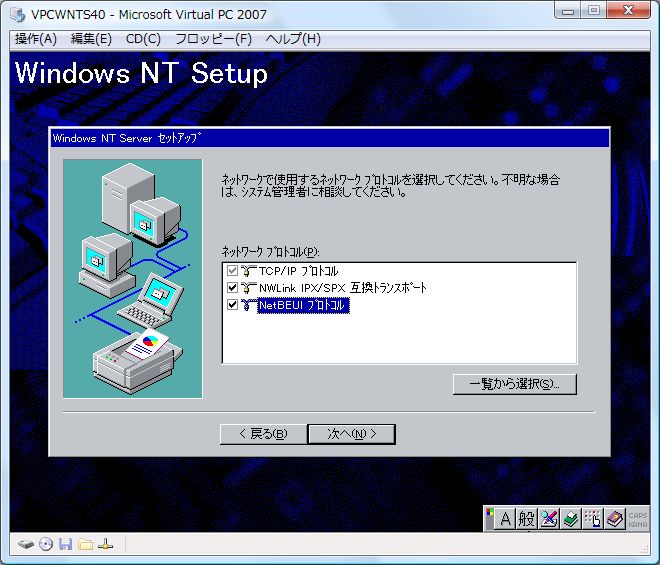Open the CD(C) menu

pyautogui.click(x=143, y=39)
